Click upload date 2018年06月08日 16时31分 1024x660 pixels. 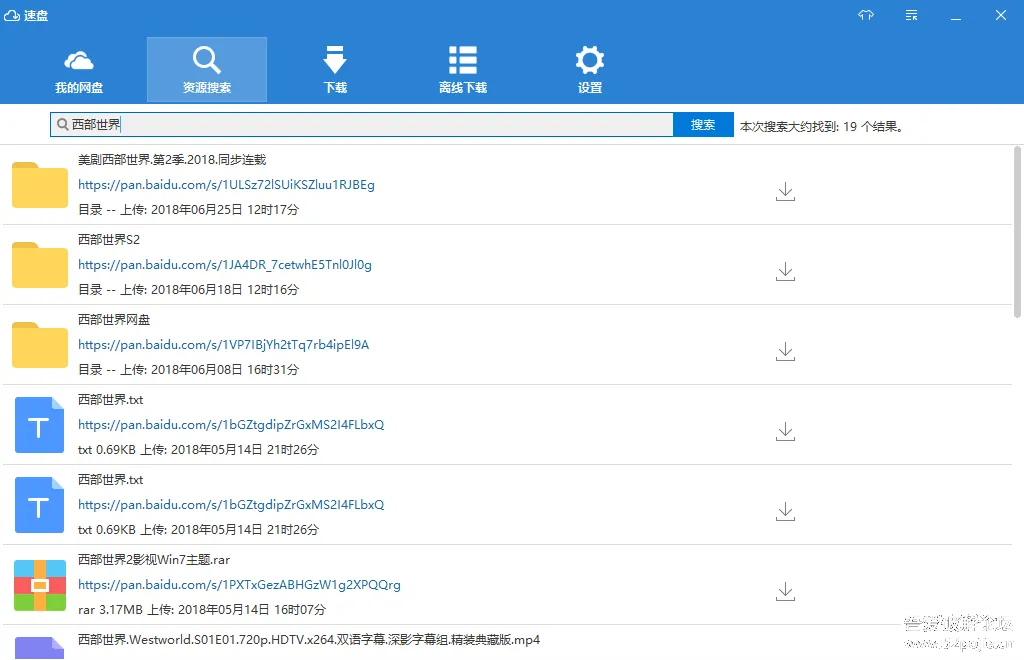coord(225,369)
